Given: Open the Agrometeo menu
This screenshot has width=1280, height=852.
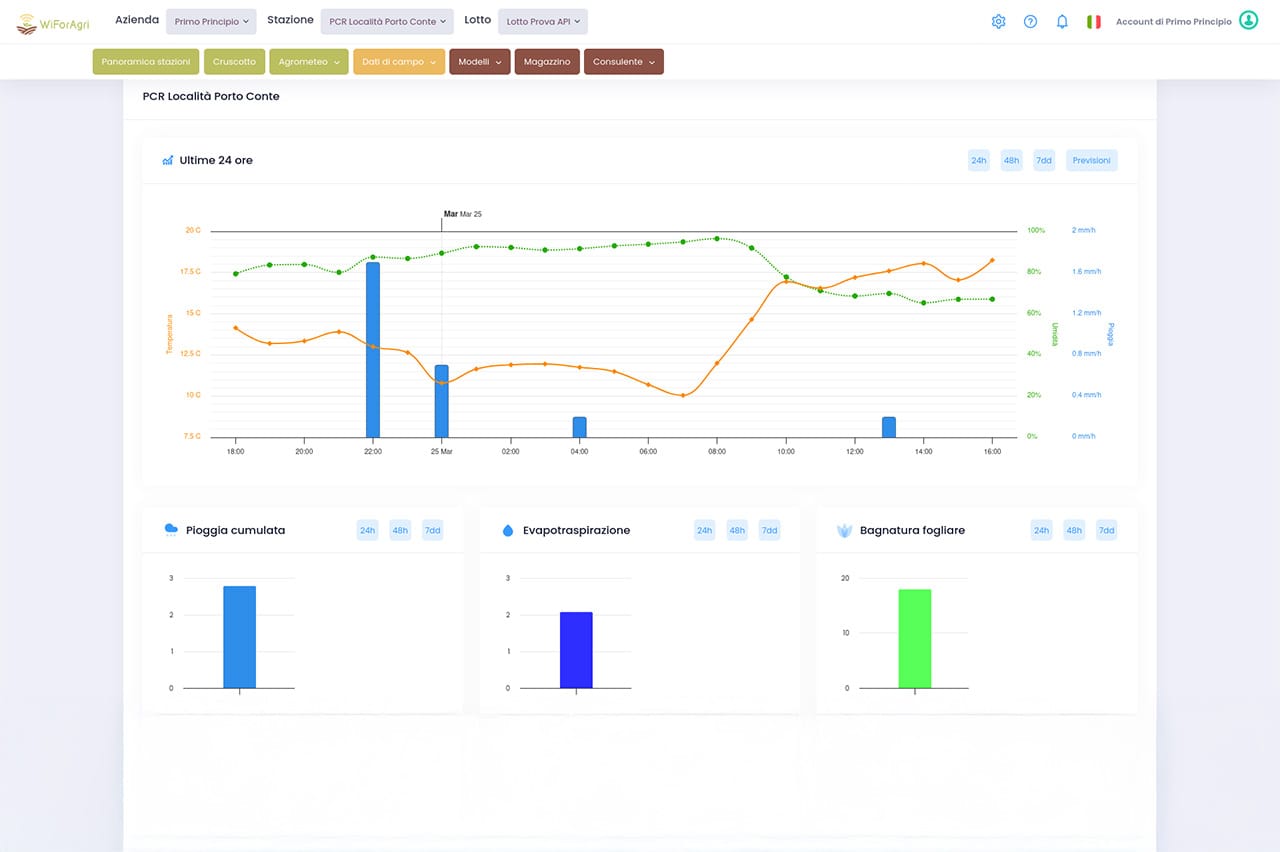Looking at the screenshot, I should 308,62.
